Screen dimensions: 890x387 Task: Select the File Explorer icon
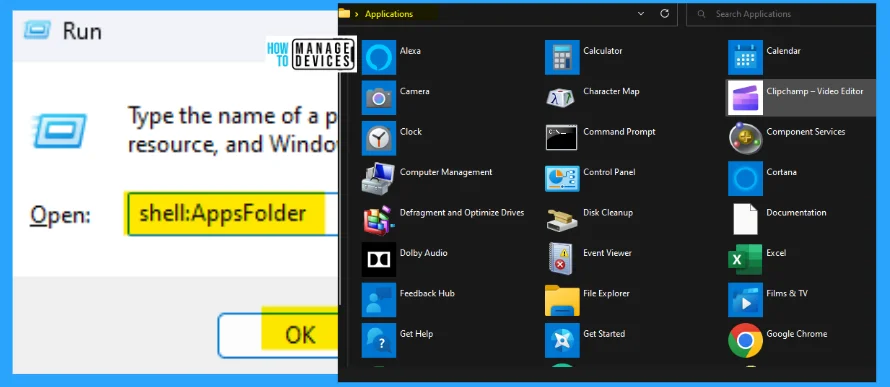[562, 300]
